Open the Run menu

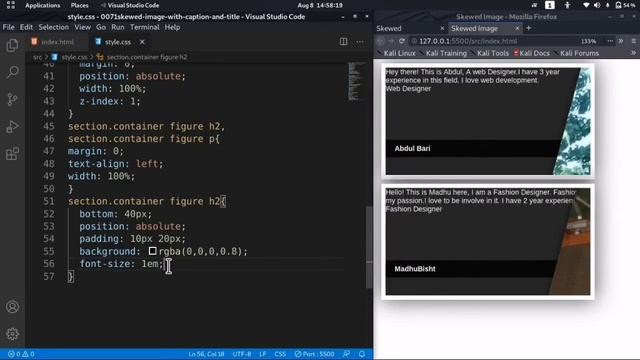(118, 27)
